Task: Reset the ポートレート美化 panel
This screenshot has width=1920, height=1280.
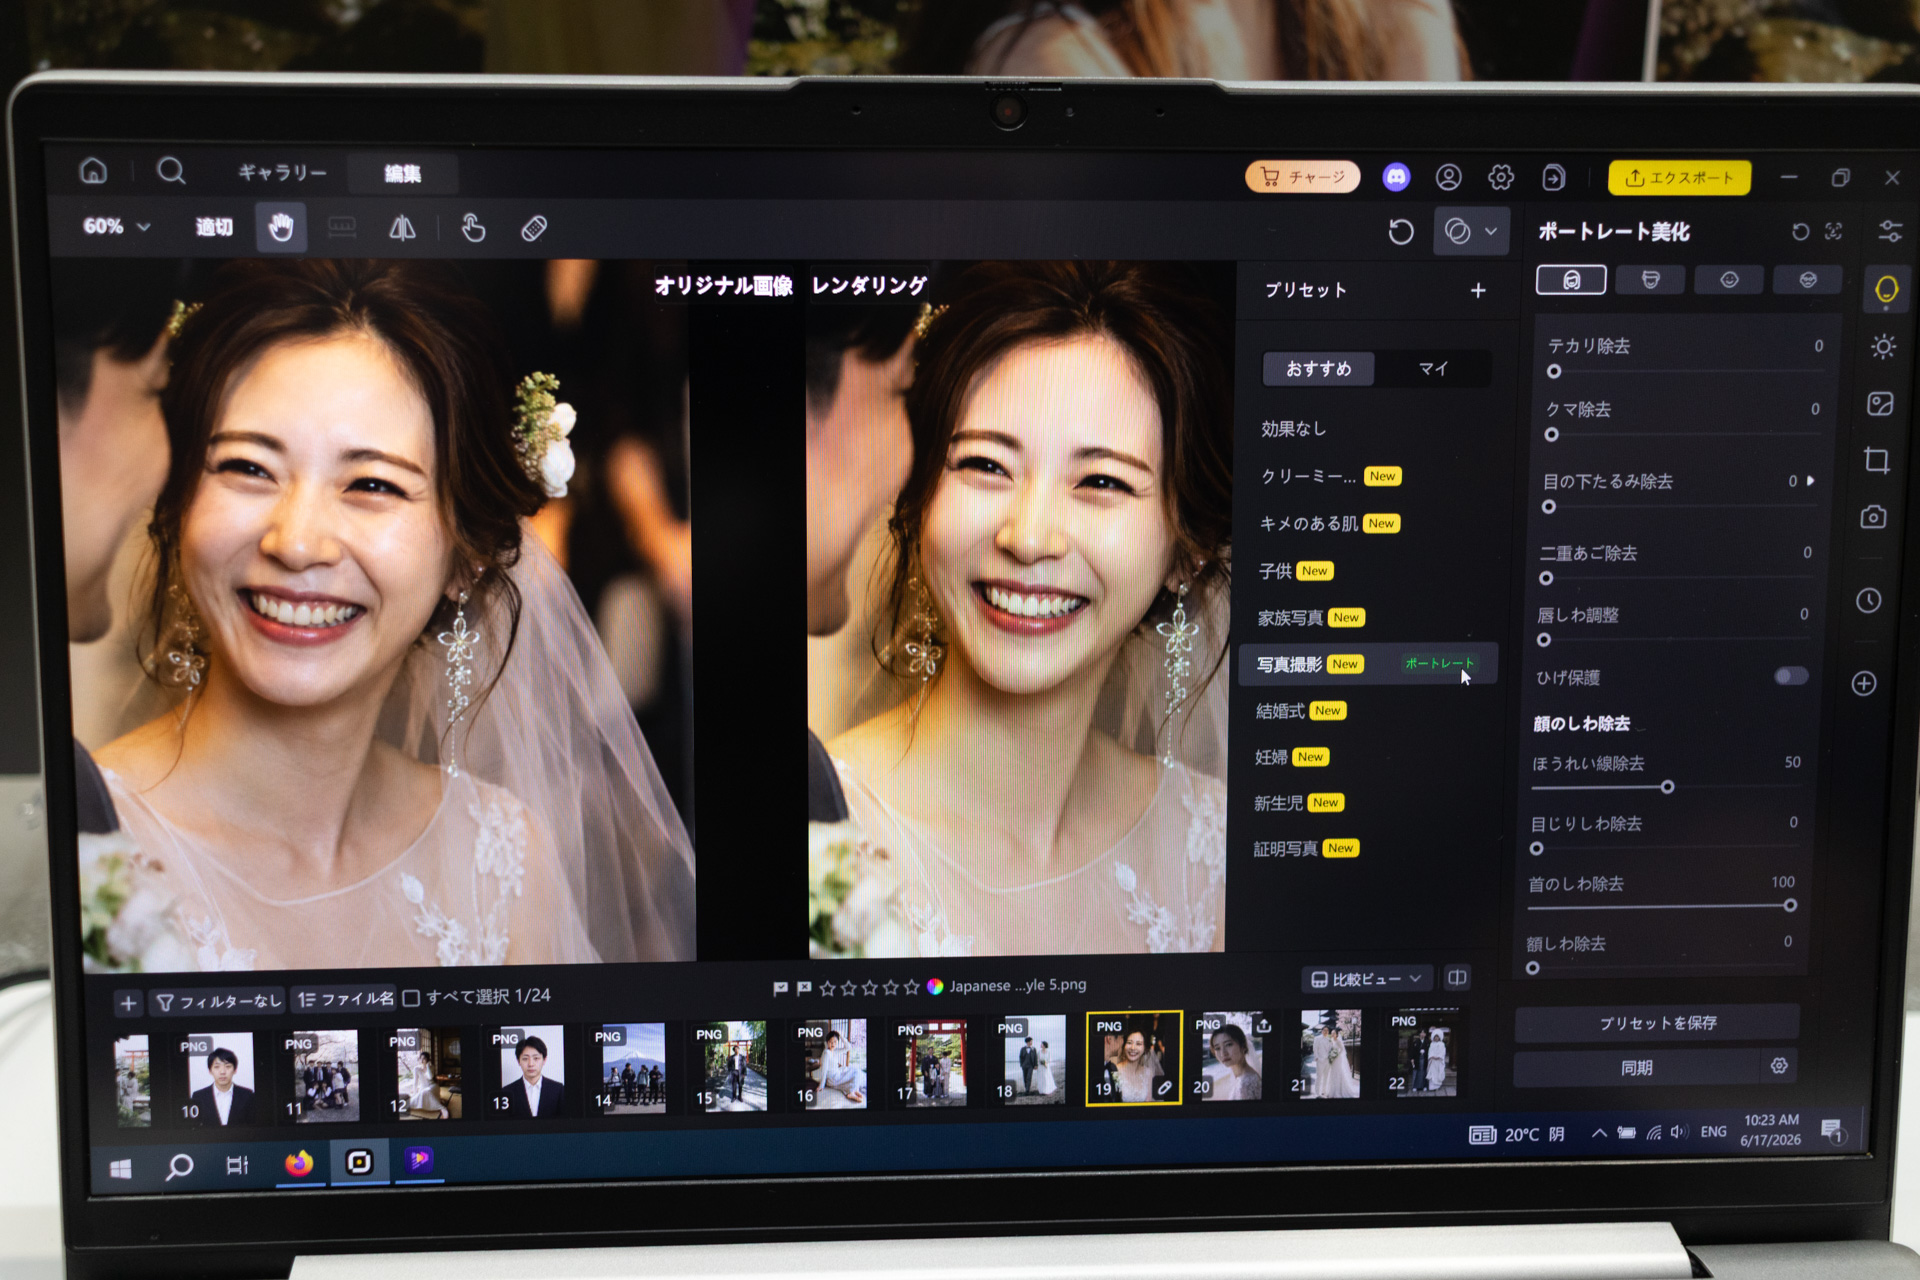Action: (x=1800, y=232)
